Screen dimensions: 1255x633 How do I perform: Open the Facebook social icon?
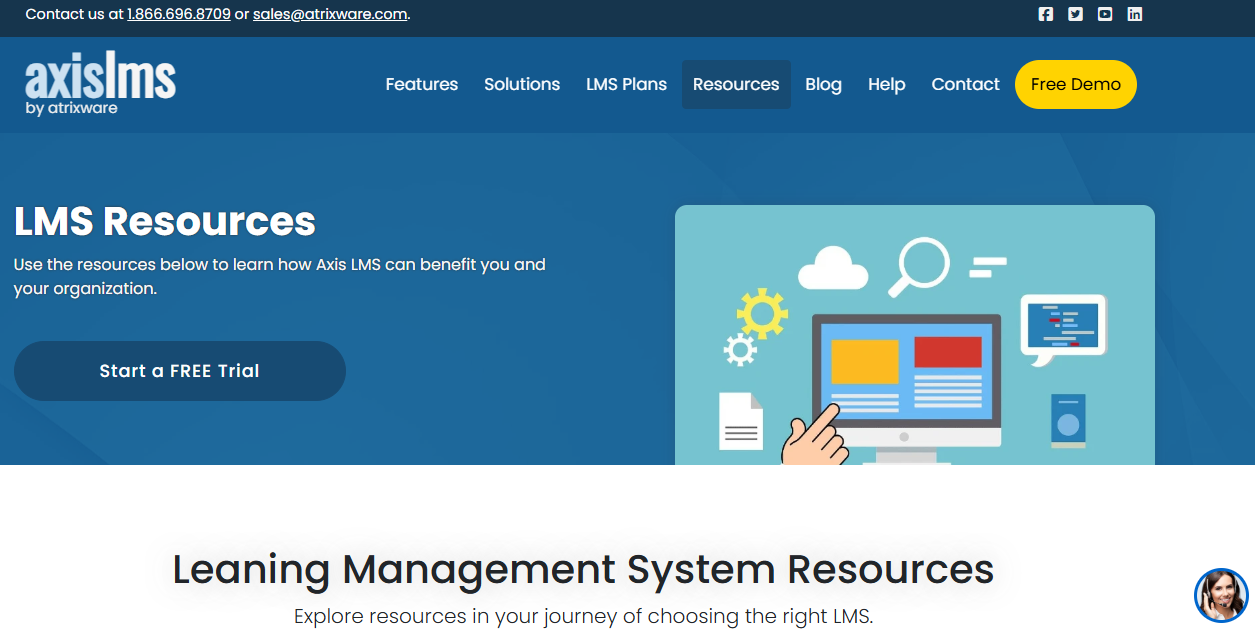[1045, 14]
